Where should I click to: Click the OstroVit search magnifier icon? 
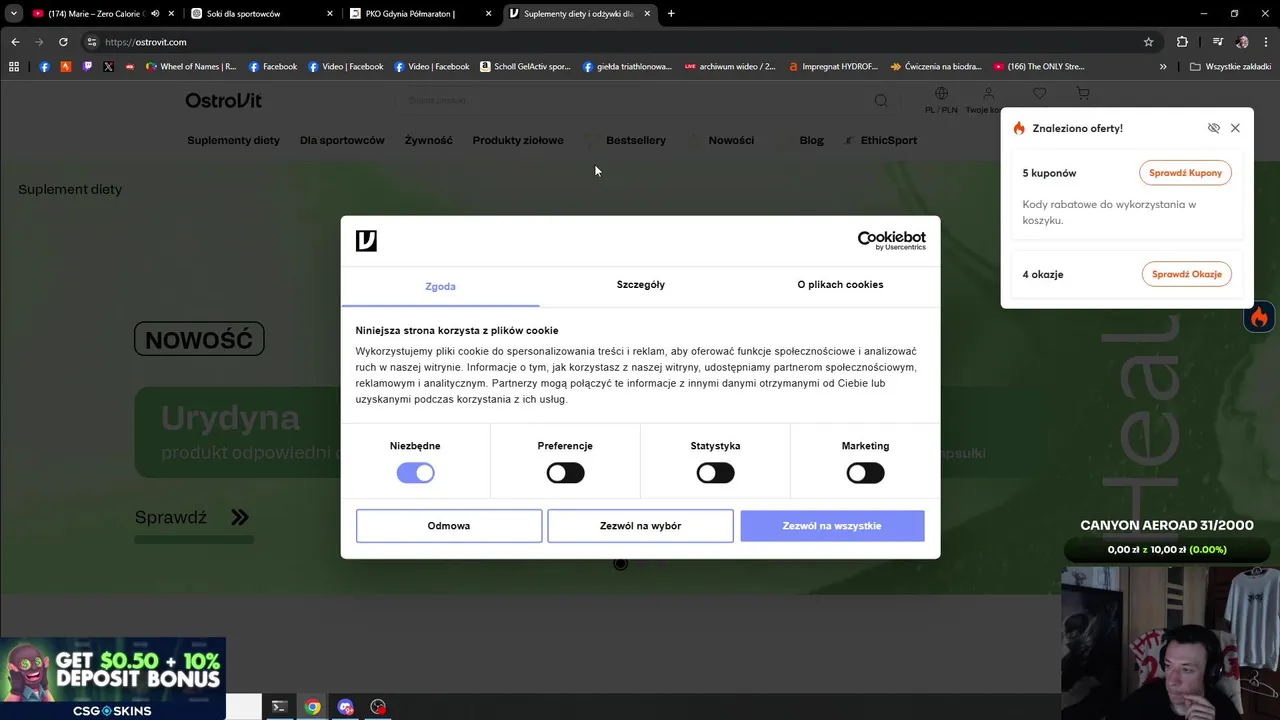pos(881,100)
